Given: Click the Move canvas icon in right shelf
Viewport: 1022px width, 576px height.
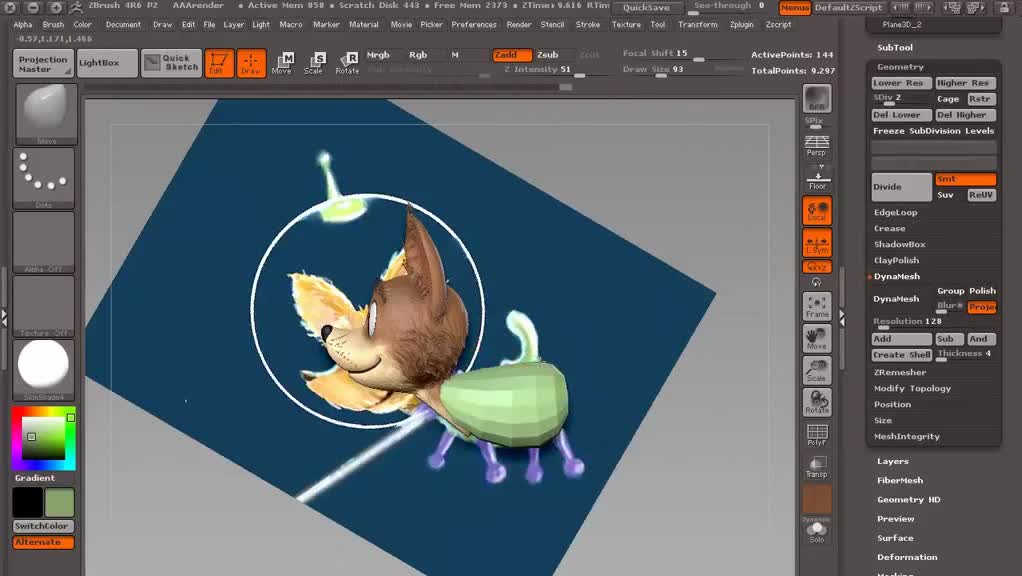Looking at the screenshot, I should click(x=817, y=338).
